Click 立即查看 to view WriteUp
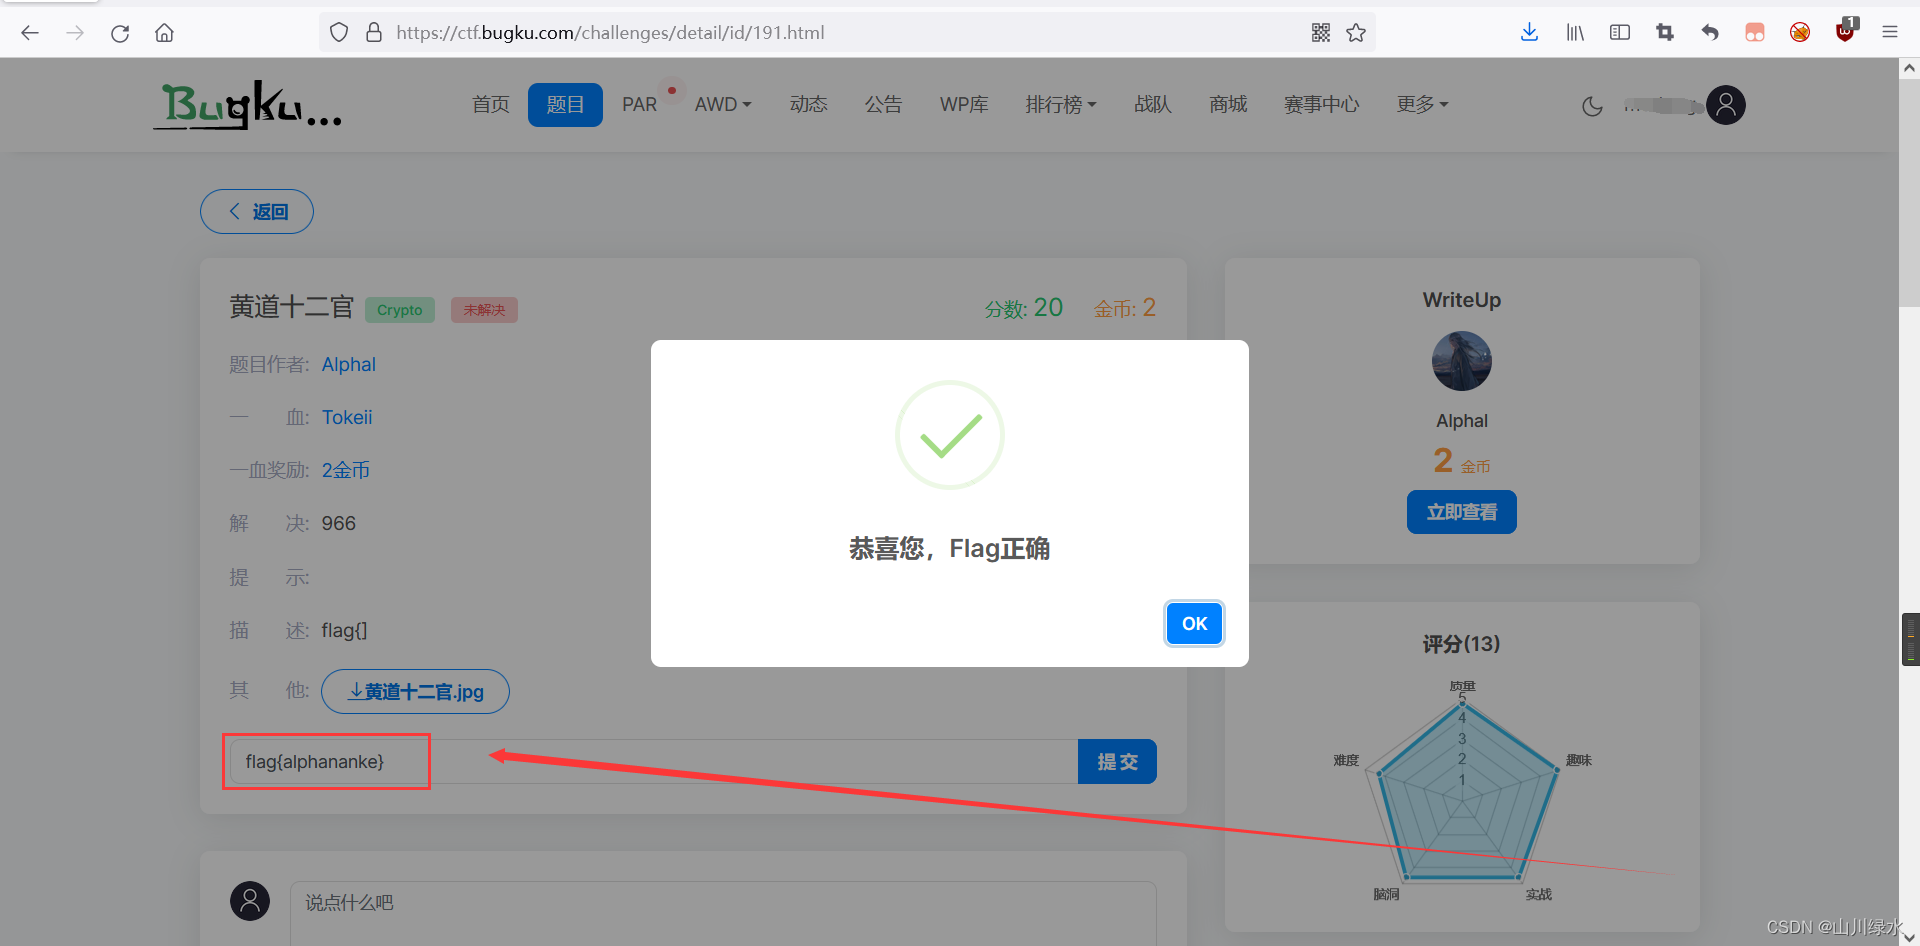1920x946 pixels. (1461, 512)
